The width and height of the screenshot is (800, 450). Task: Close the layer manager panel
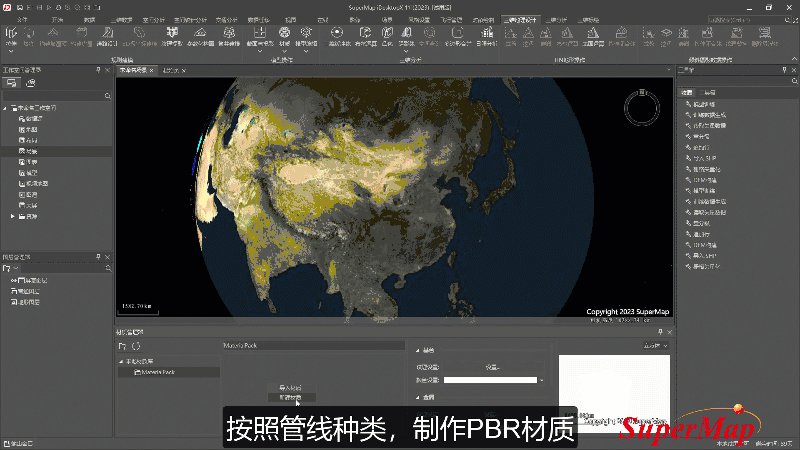(x=108, y=257)
